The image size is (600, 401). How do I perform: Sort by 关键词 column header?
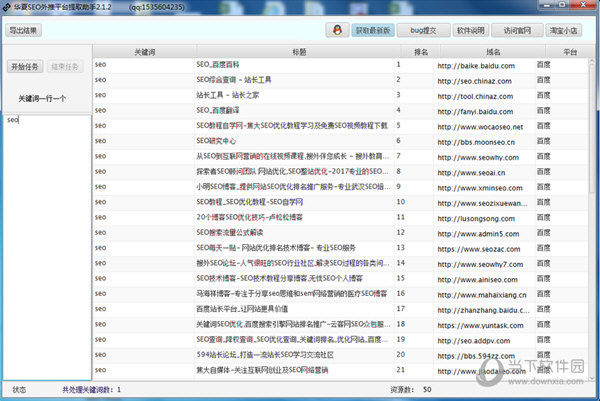click(x=145, y=52)
